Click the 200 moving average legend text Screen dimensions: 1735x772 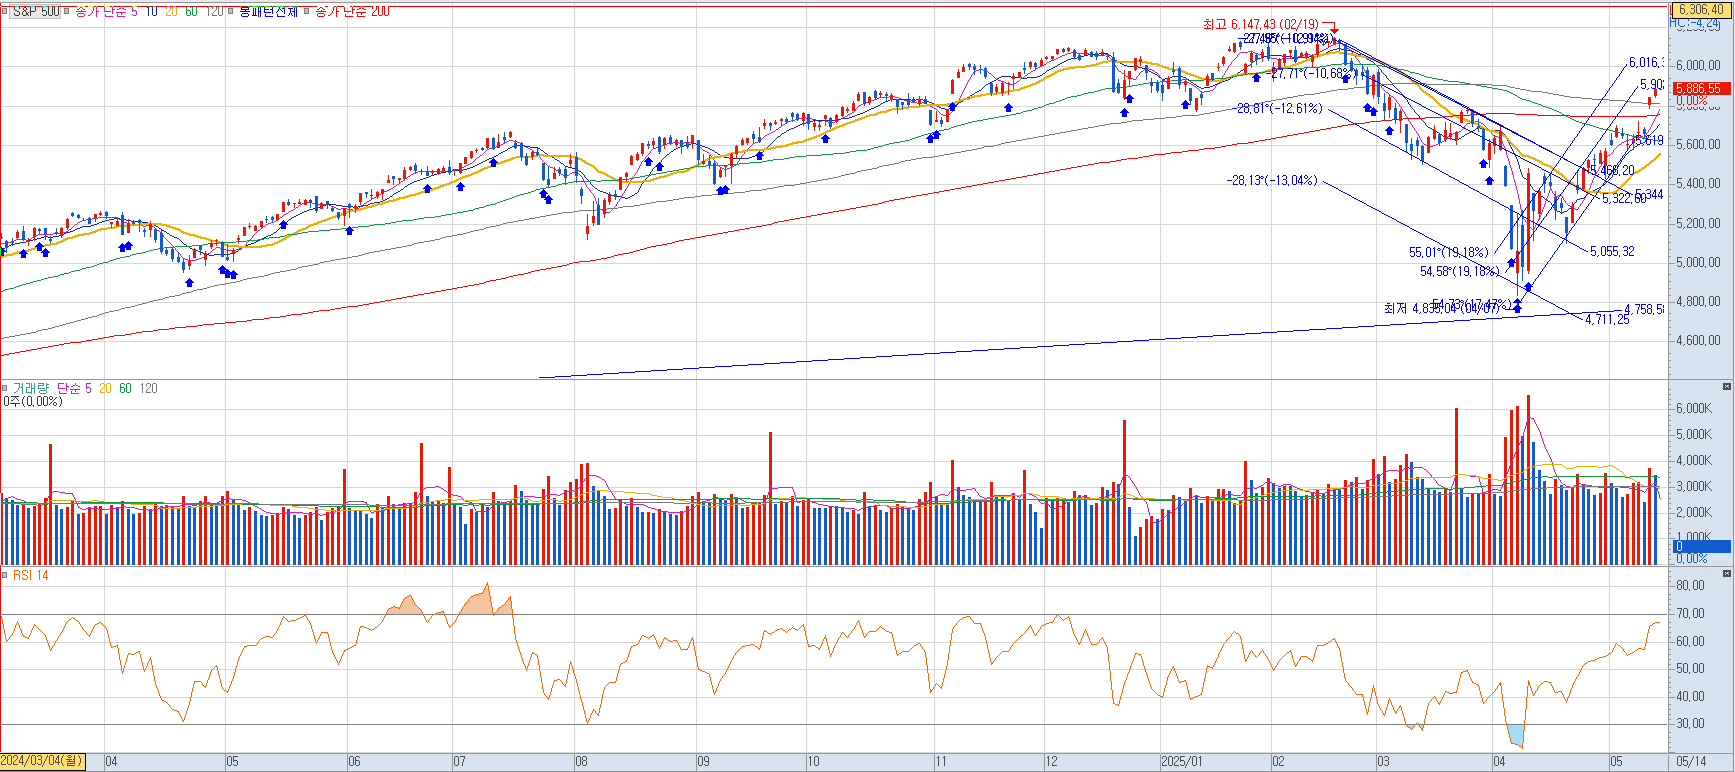click(x=352, y=12)
